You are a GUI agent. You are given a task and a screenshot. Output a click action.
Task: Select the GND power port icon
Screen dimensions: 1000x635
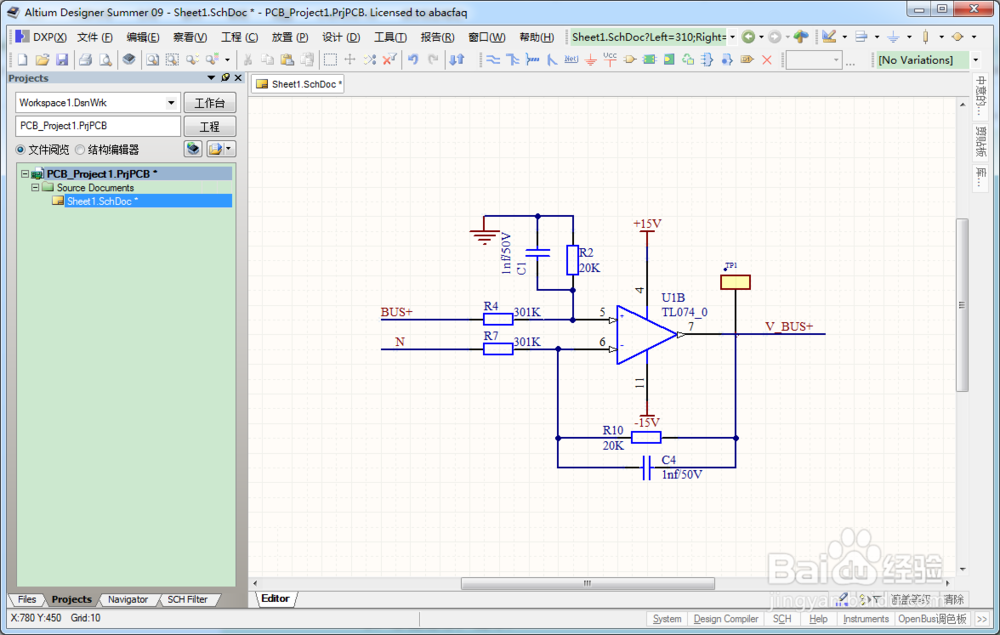[591, 60]
